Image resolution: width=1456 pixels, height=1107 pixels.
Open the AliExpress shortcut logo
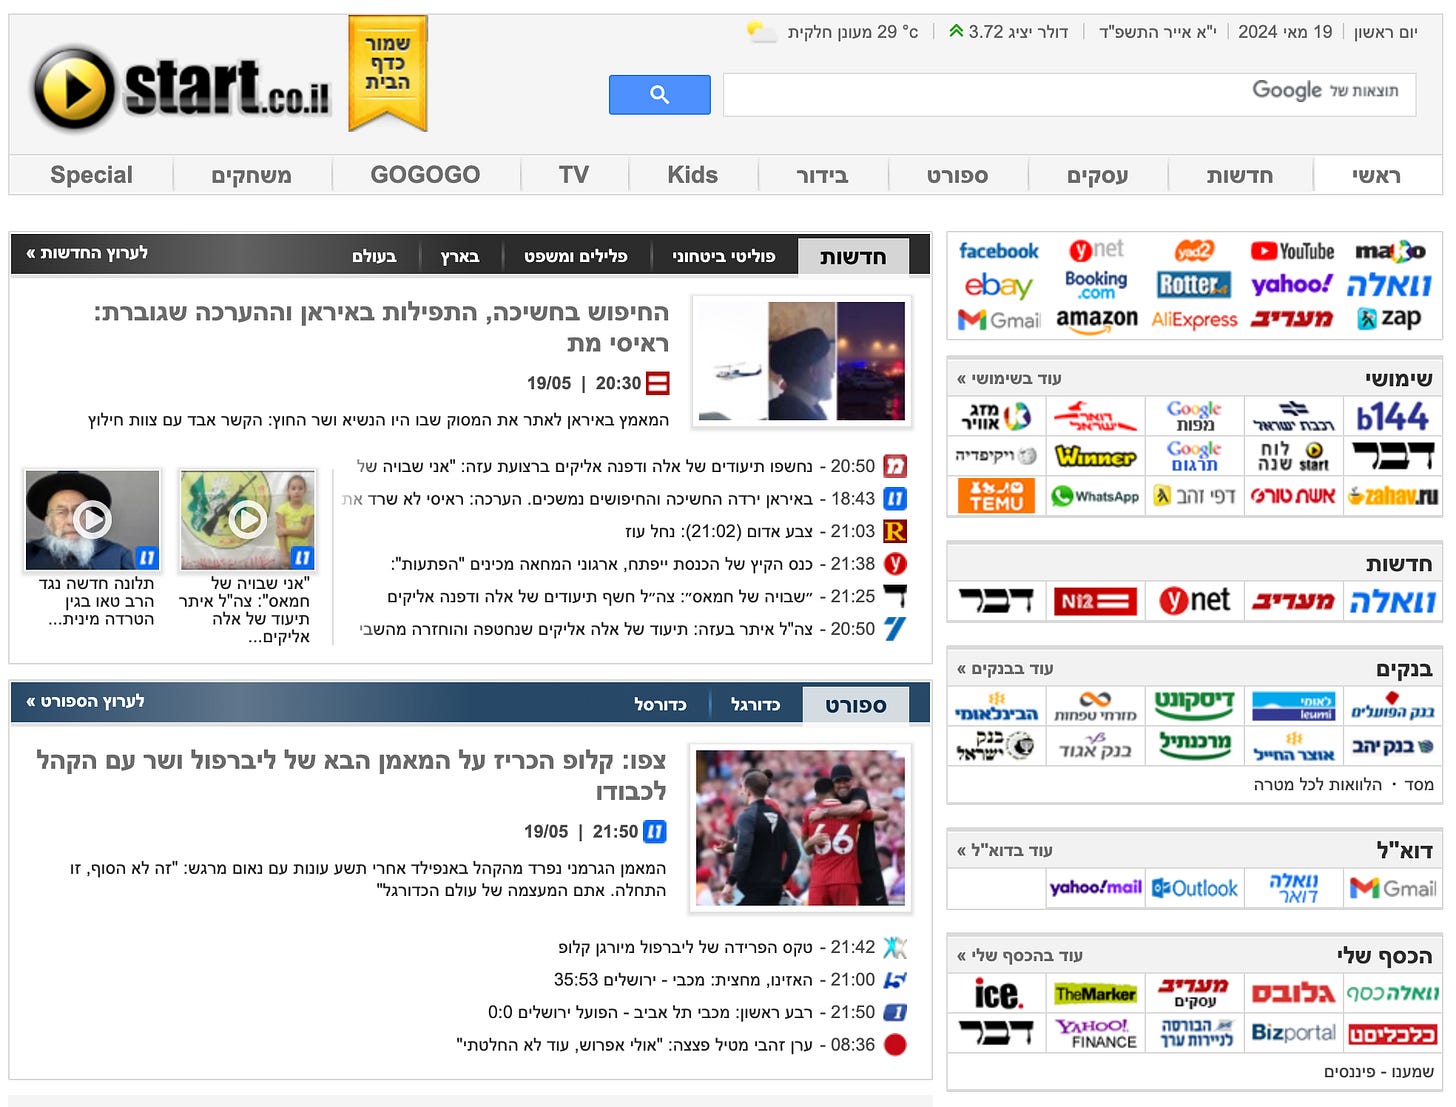click(1194, 320)
